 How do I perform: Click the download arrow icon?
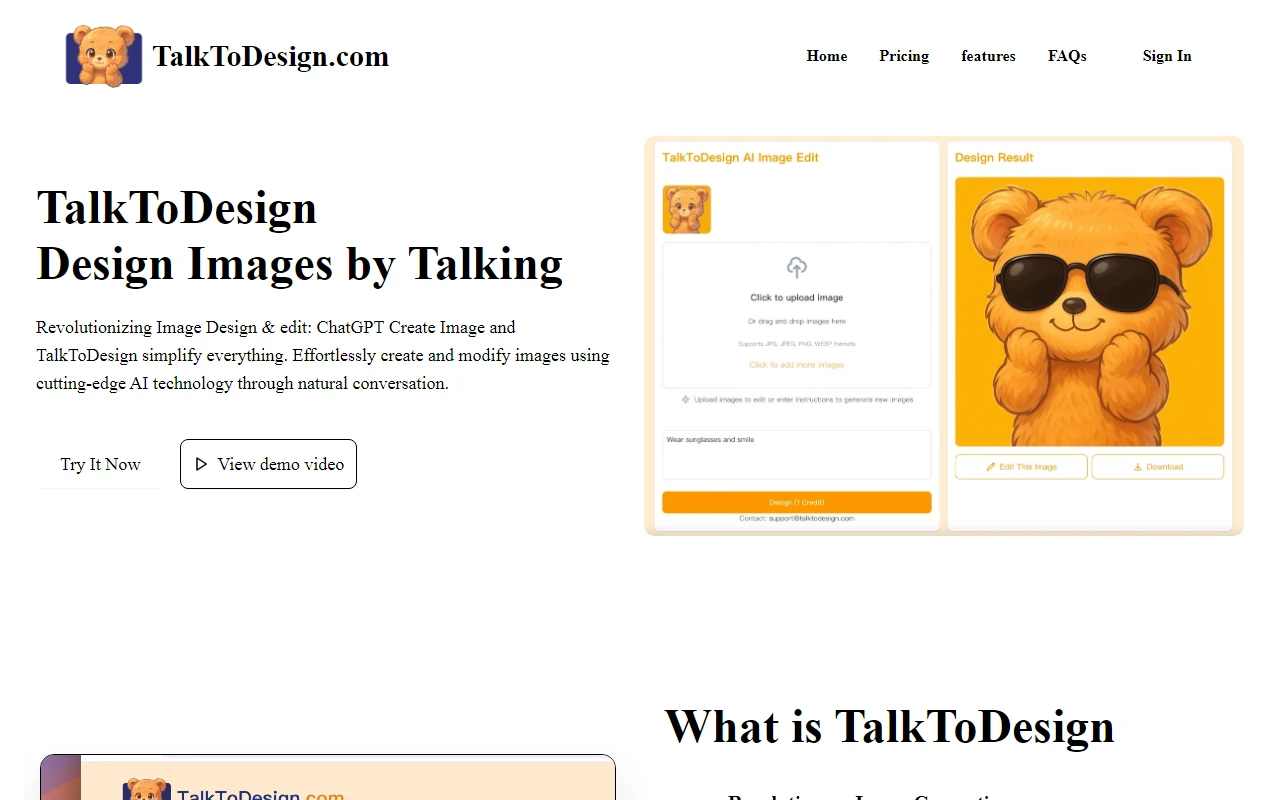(x=1137, y=466)
